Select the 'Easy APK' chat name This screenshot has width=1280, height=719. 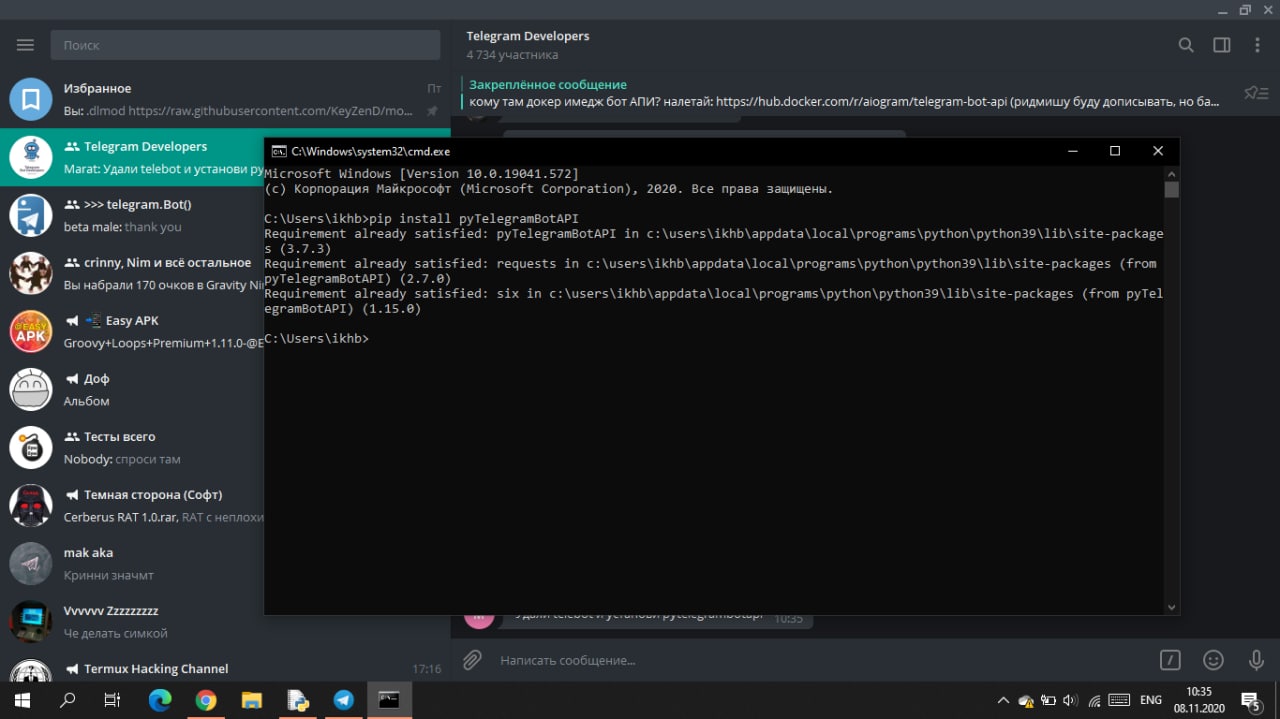[132, 321]
